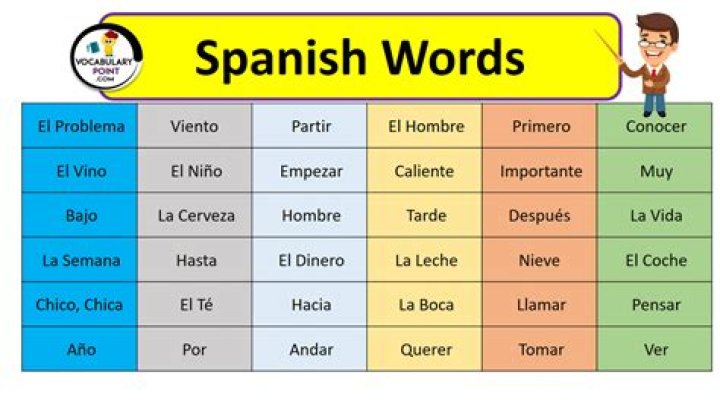Viewport: 720px width, 404px height.
Task: Select the Año cell
Action: (81, 350)
